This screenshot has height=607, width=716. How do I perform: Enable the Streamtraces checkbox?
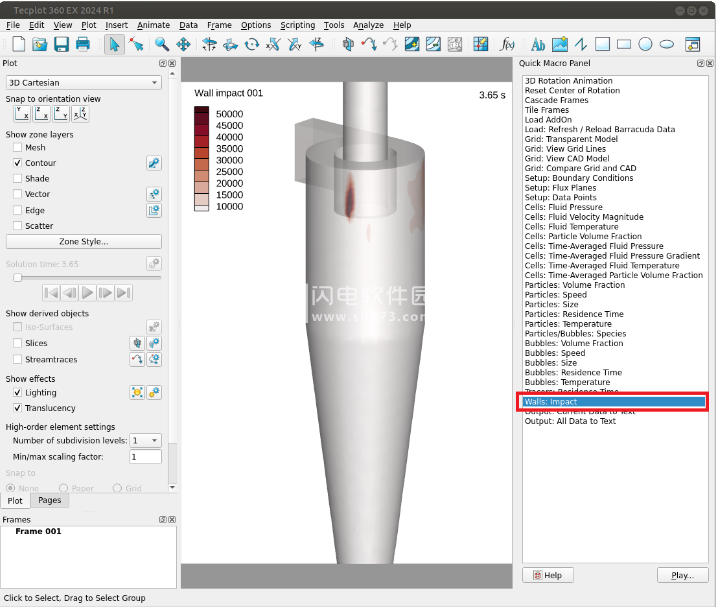click(x=17, y=359)
